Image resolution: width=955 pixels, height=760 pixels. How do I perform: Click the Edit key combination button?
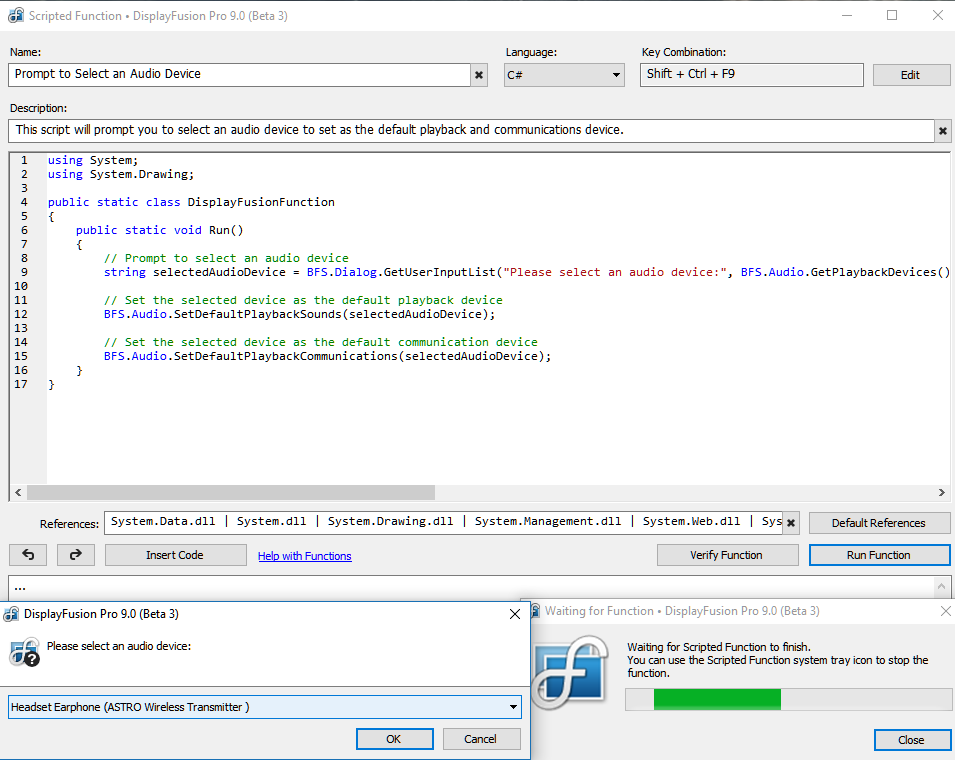coord(911,75)
